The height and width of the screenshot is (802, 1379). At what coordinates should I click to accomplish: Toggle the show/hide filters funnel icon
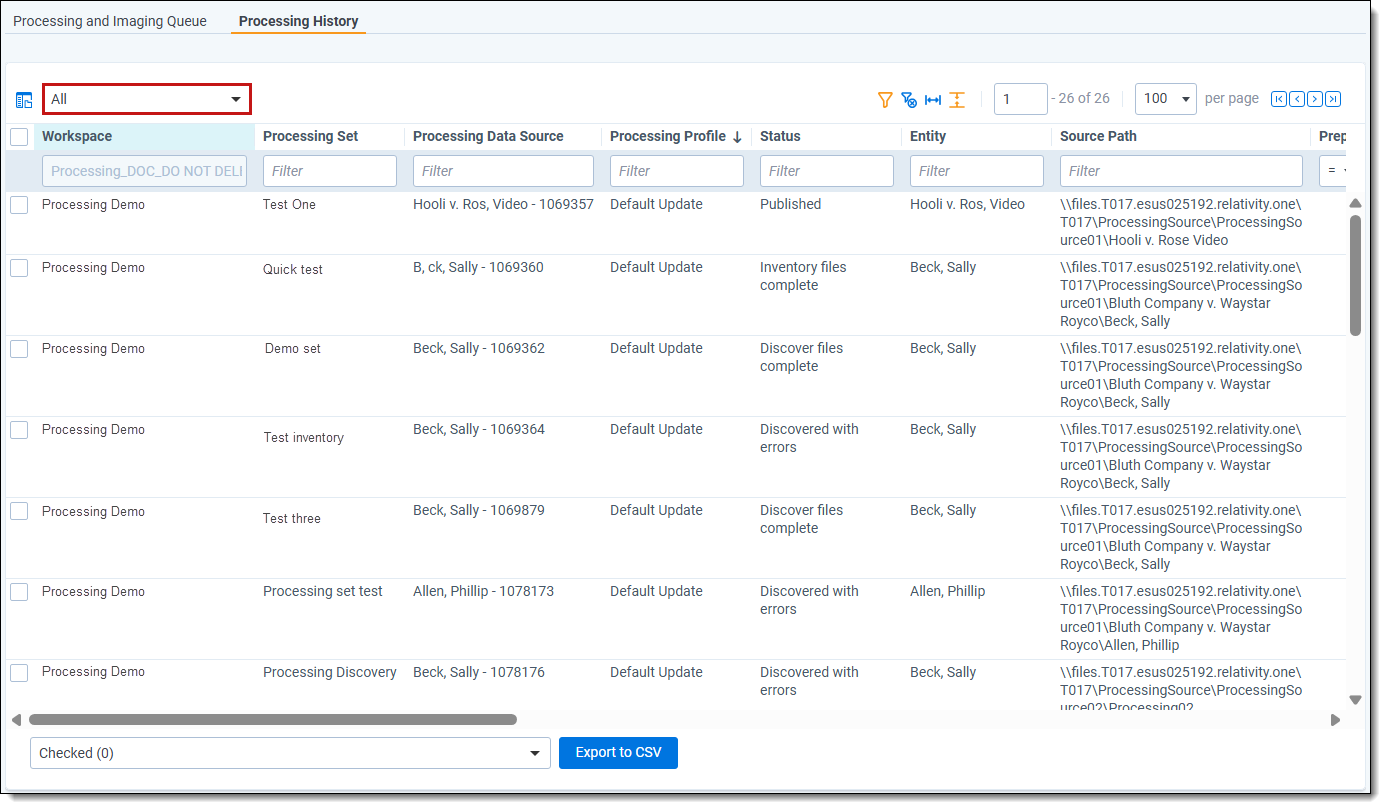(884, 99)
